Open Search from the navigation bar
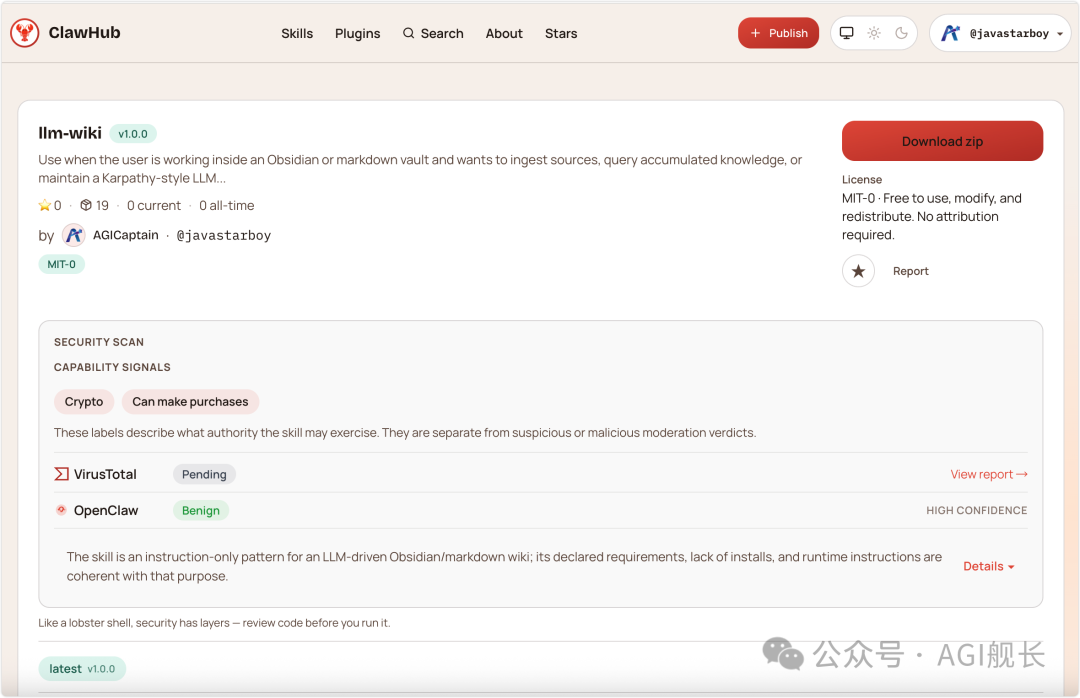The width and height of the screenshot is (1080, 698). coord(433,33)
